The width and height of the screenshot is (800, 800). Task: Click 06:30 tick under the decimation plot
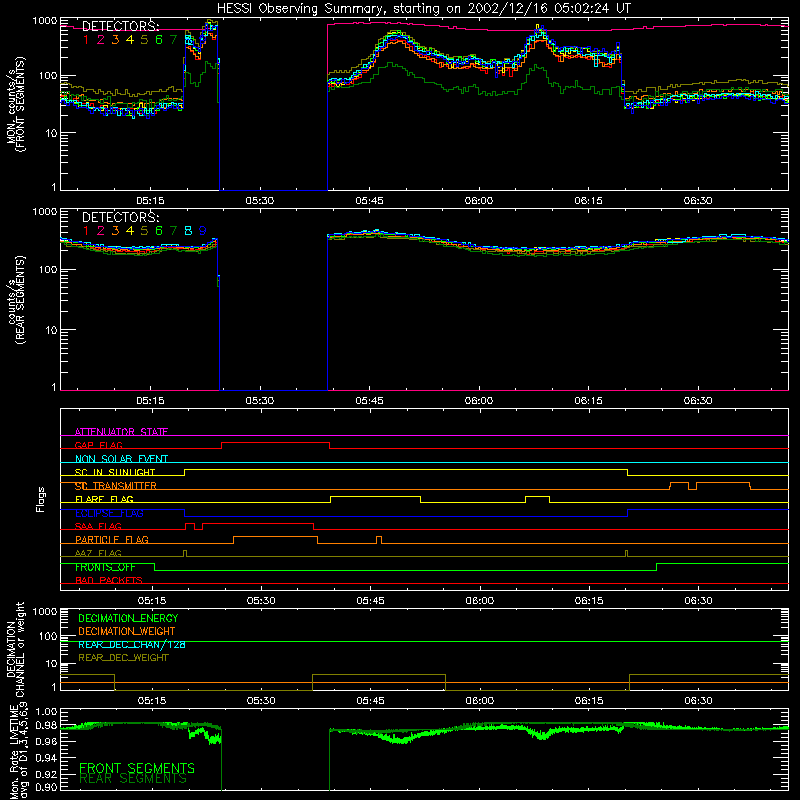[x=698, y=701]
